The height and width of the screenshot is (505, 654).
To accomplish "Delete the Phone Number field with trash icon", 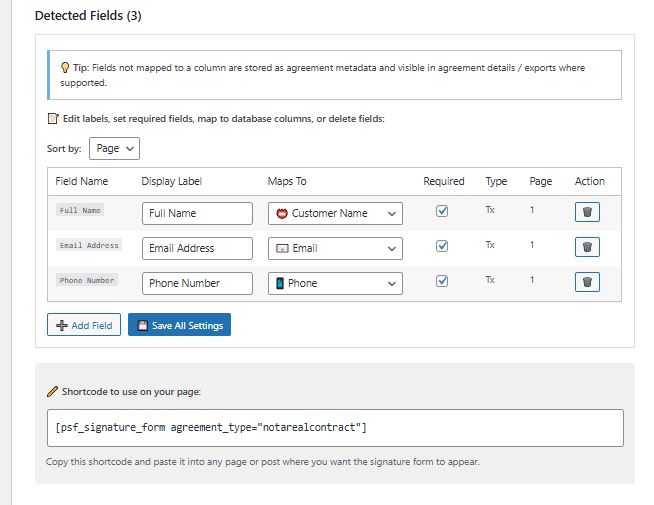I will point(587,282).
